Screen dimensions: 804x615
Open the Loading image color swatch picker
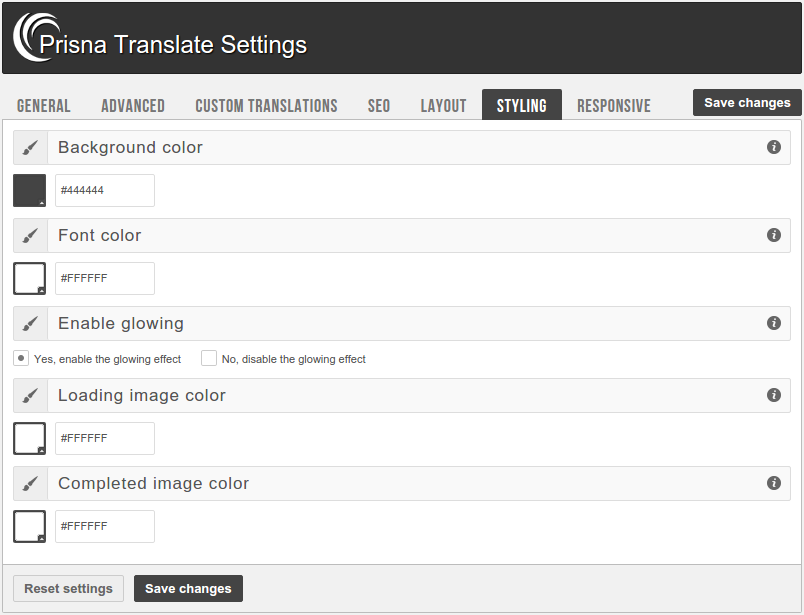[x=29, y=439]
